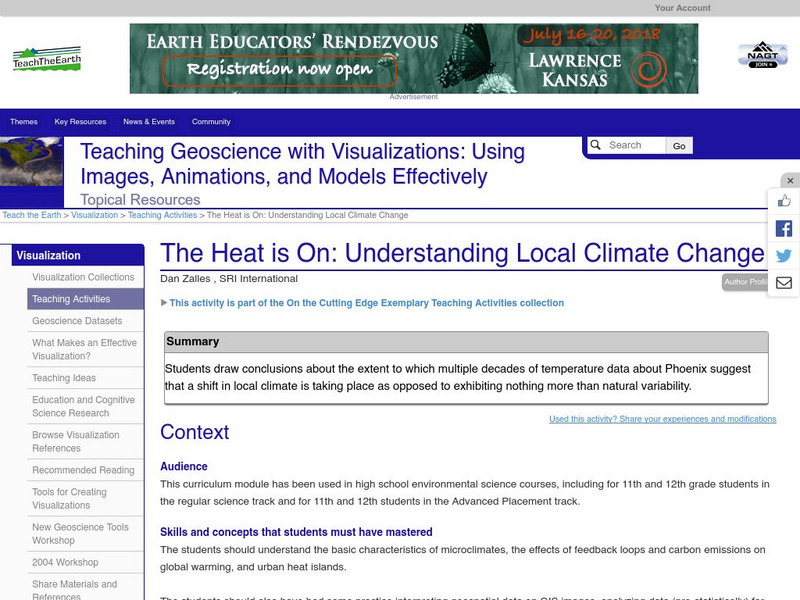
Task: Click the TeachTheEarth logo
Action: click(x=46, y=59)
